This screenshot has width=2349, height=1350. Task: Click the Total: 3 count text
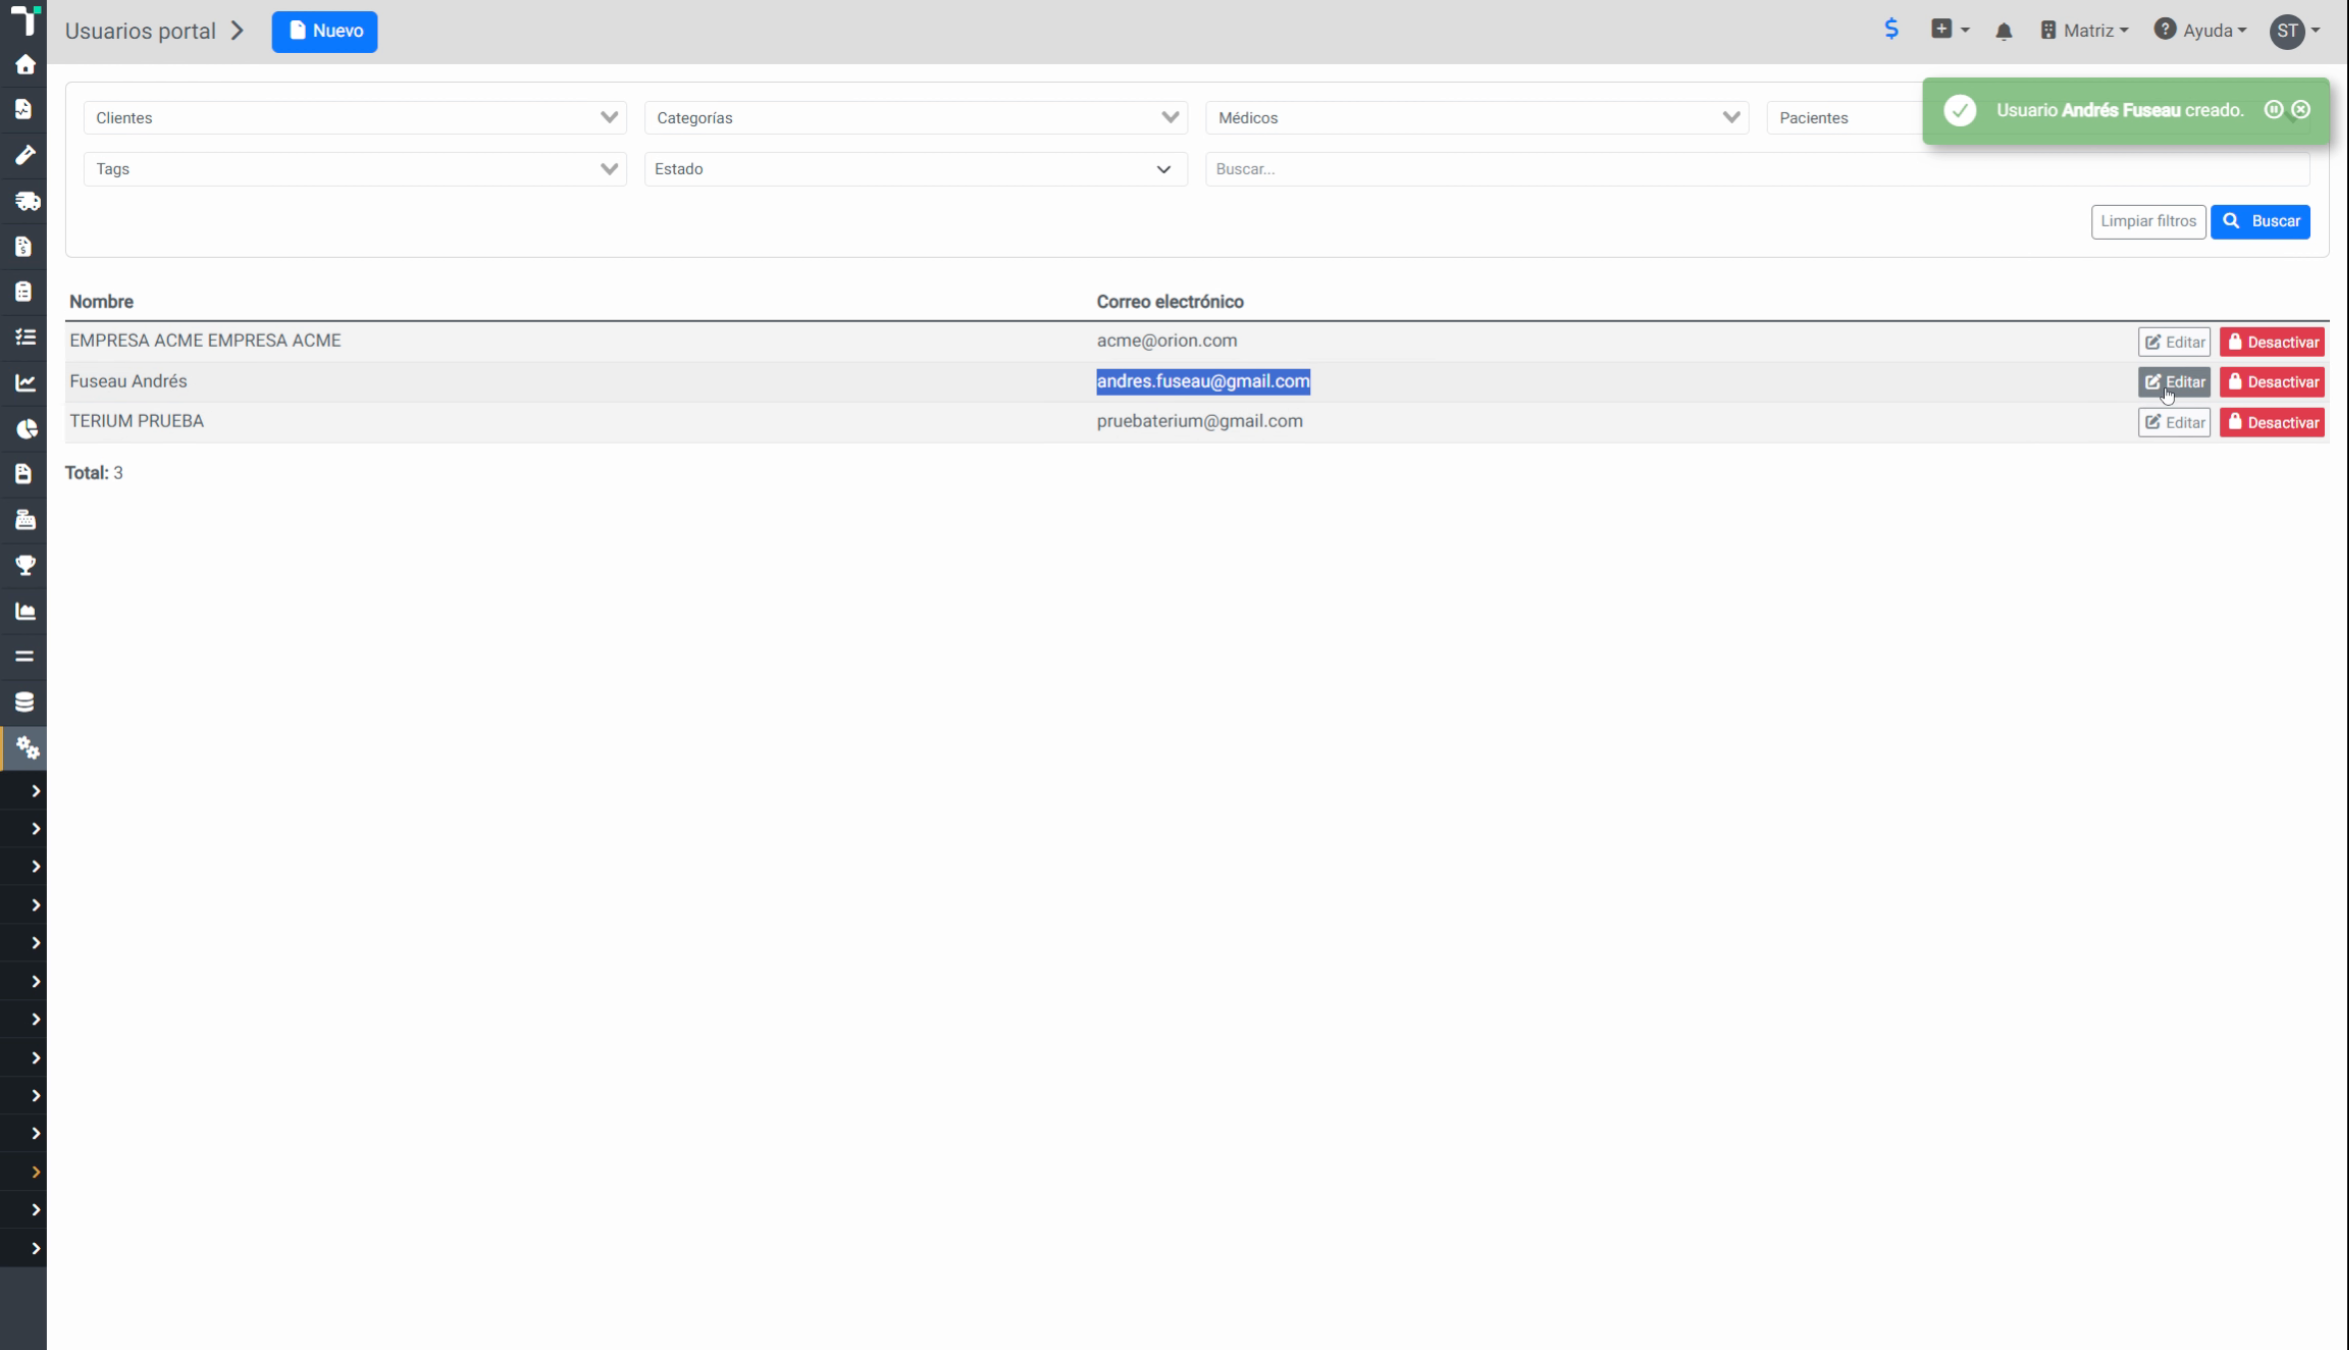click(94, 473)
